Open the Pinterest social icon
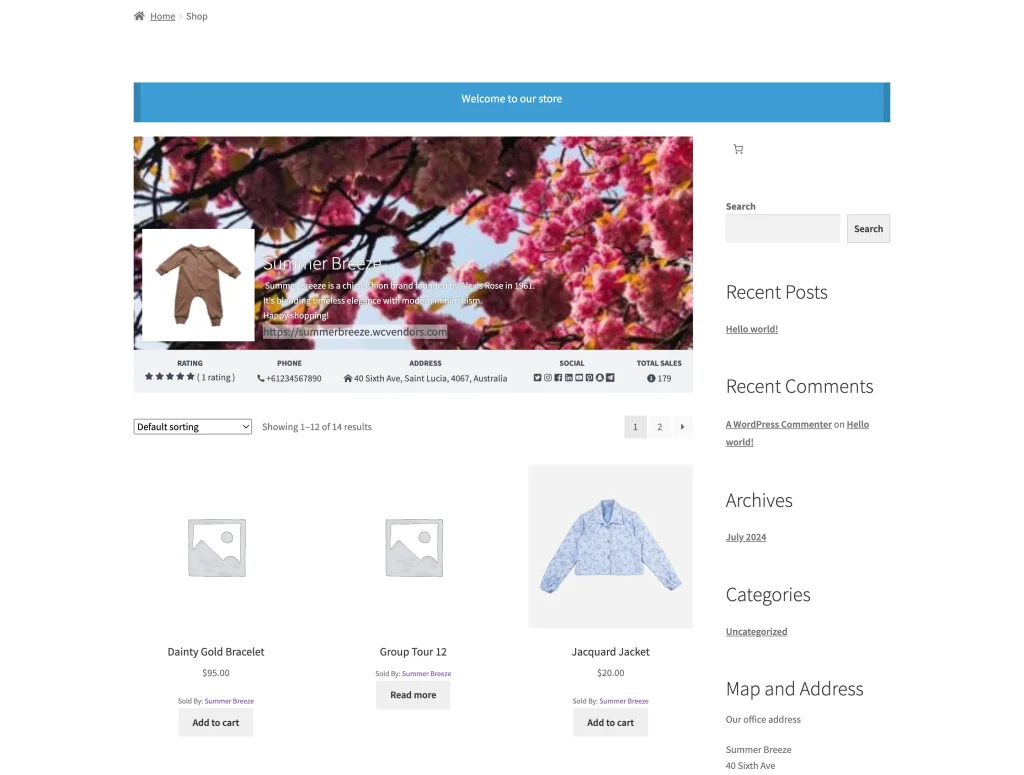The image size is (1024, 775). (x=589, y=377)
